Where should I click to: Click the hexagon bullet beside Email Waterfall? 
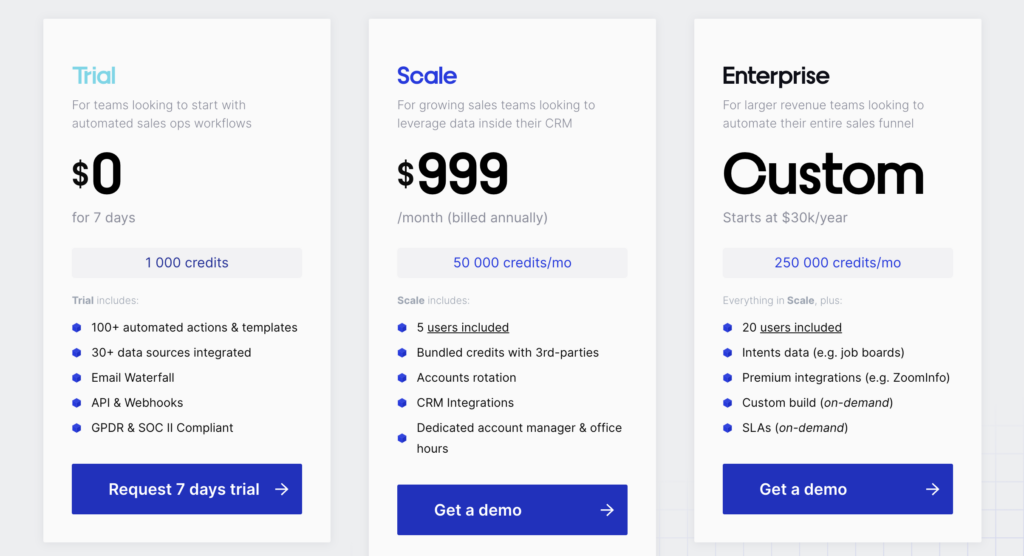tap(76, 378)
